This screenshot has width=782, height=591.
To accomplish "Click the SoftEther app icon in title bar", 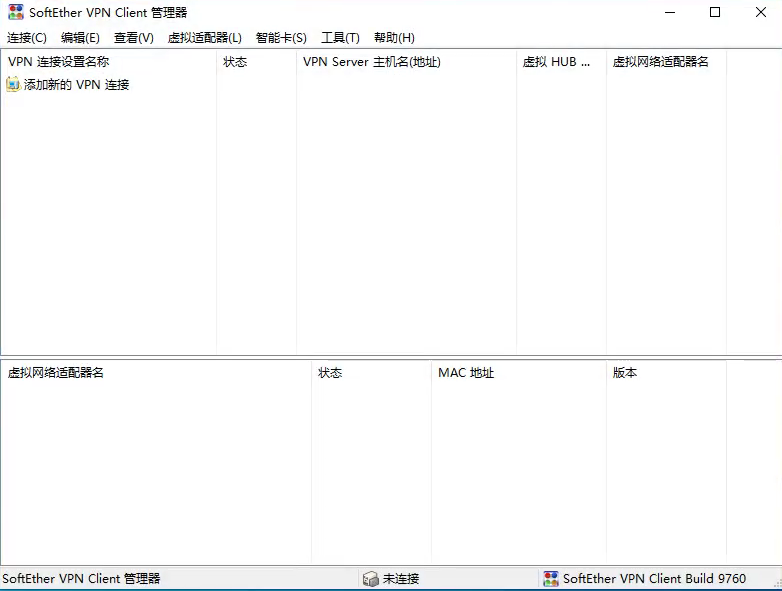I will click(16, 12).
